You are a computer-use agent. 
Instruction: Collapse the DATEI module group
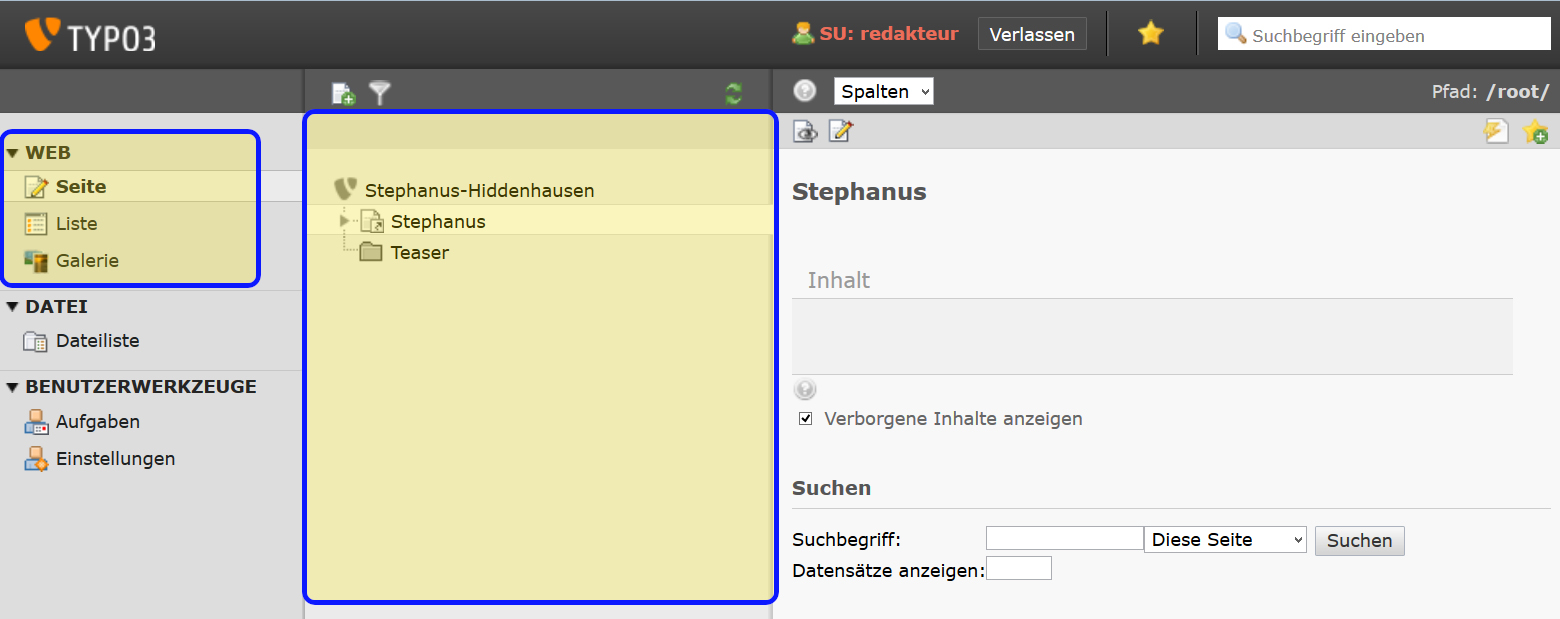tap(12, 307)
